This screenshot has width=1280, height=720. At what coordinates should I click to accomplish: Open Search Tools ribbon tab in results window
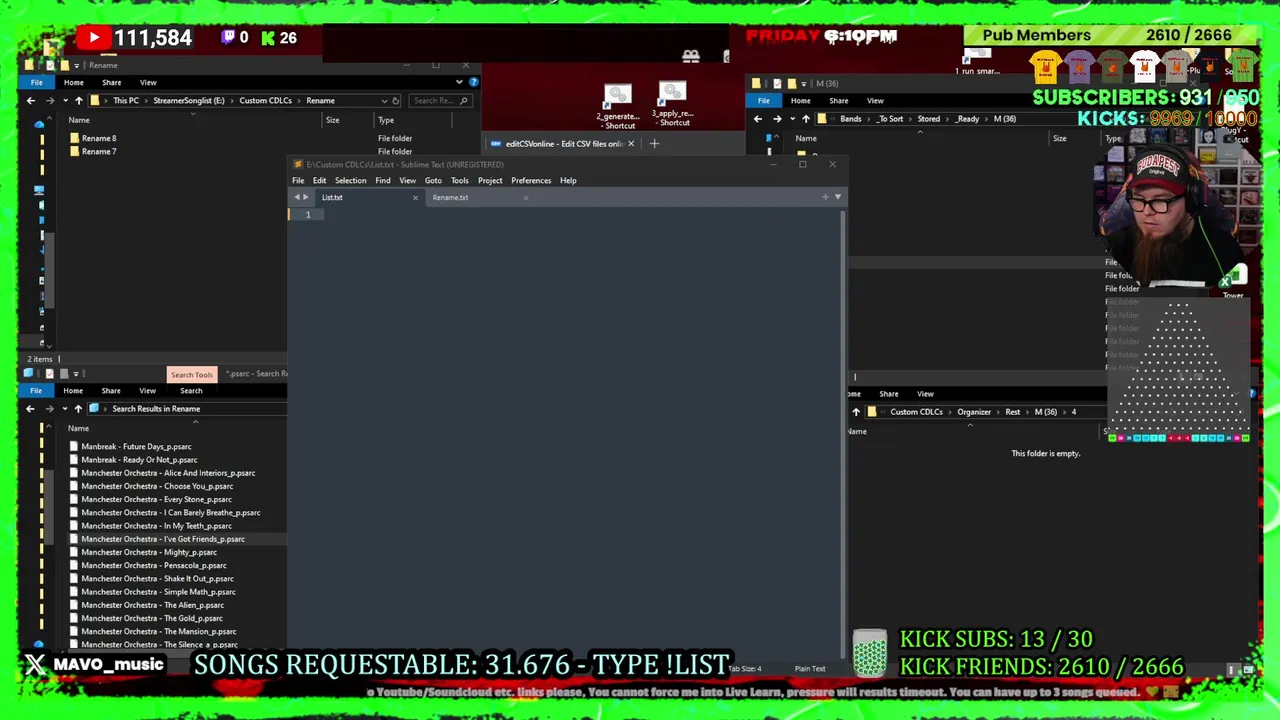(x=191, y=375)
